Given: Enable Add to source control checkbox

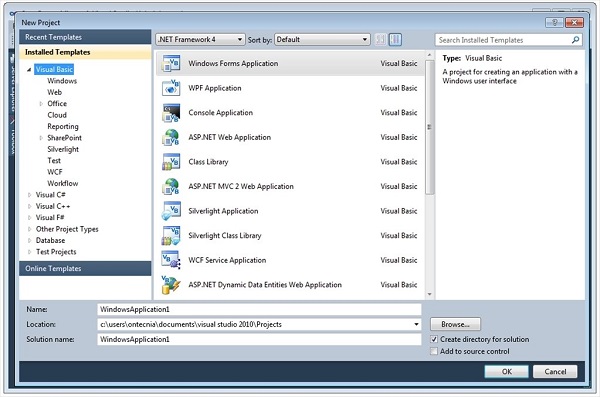Looking at the screenshot, I should click(434, 351).
